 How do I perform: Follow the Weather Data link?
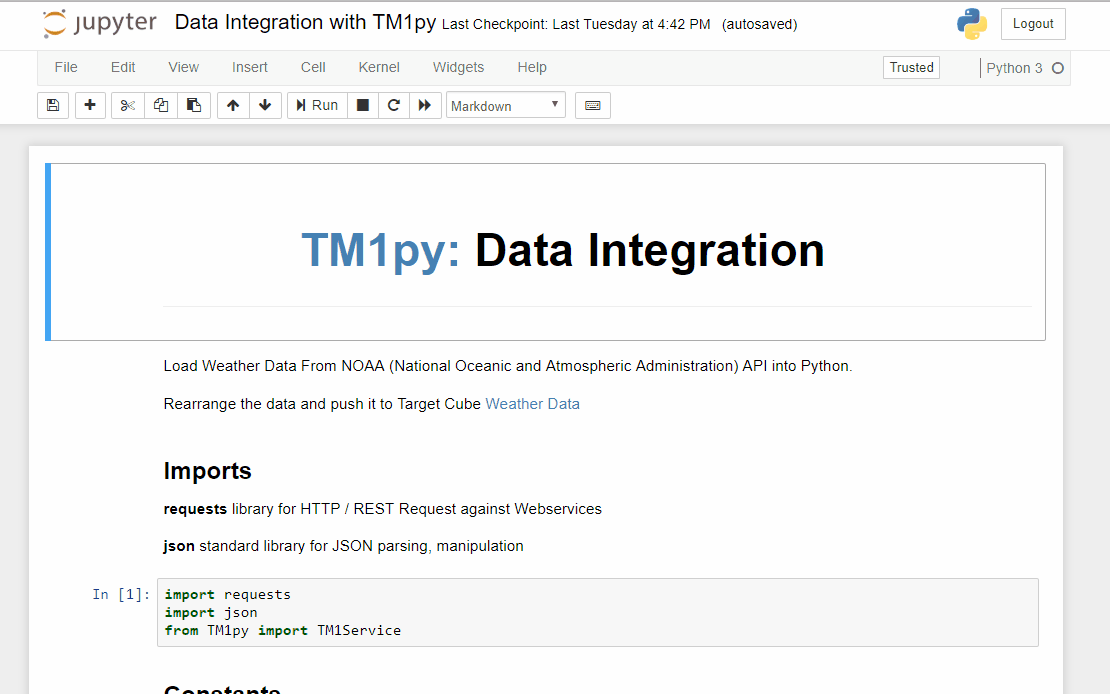point(532,404)
